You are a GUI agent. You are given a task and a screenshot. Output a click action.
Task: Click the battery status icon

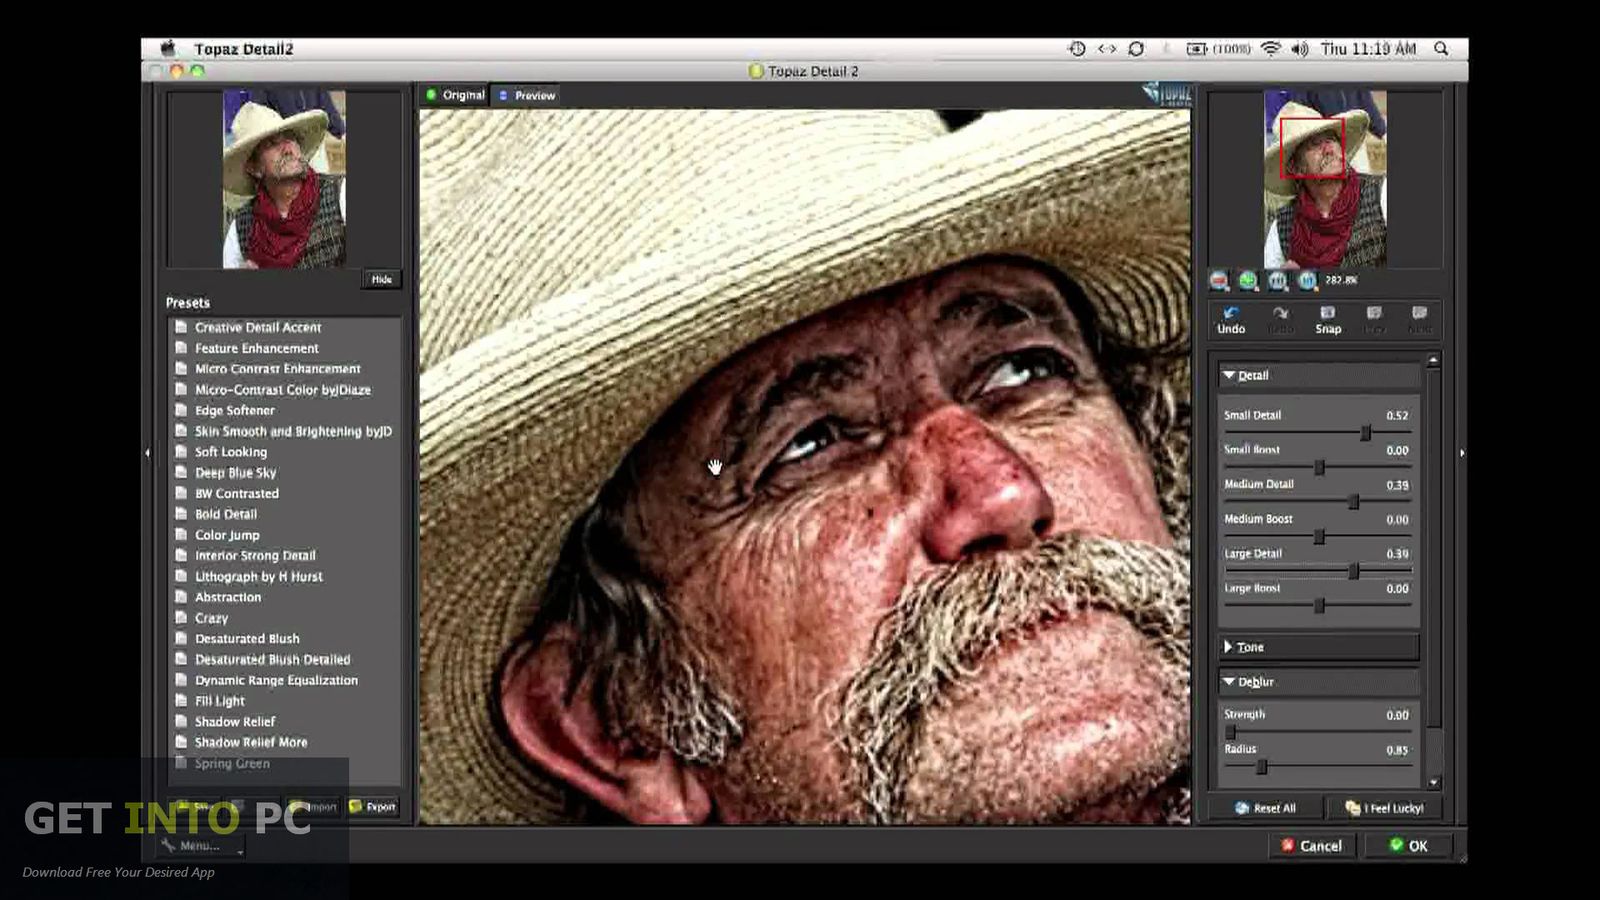tap(1196, 48)
